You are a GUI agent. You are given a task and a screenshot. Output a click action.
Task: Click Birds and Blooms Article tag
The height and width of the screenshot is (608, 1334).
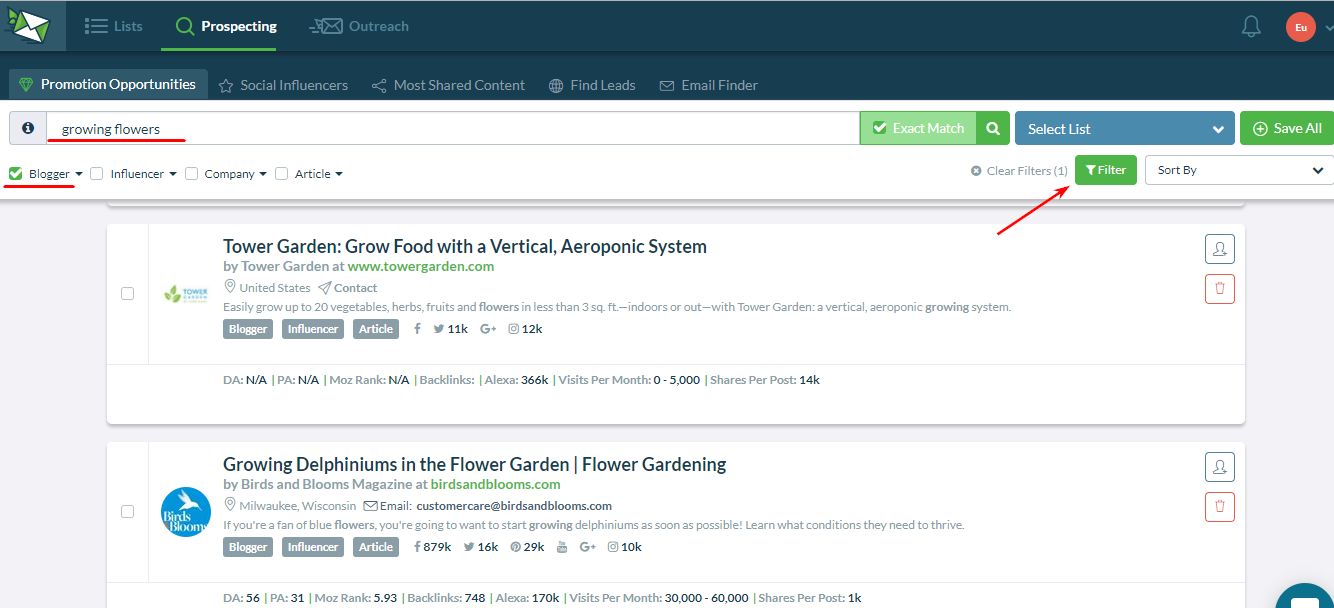tap(376, 547)
